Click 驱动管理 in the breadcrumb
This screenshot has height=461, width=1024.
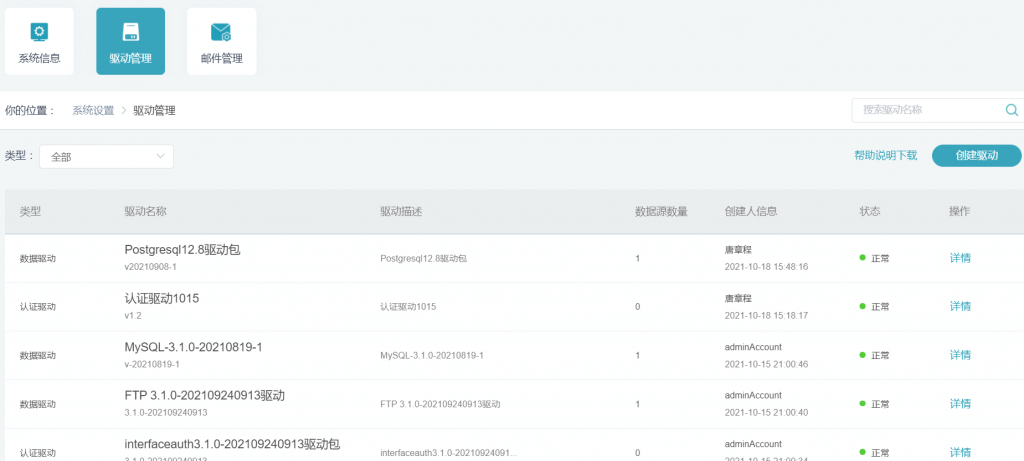tap(154, 110)
